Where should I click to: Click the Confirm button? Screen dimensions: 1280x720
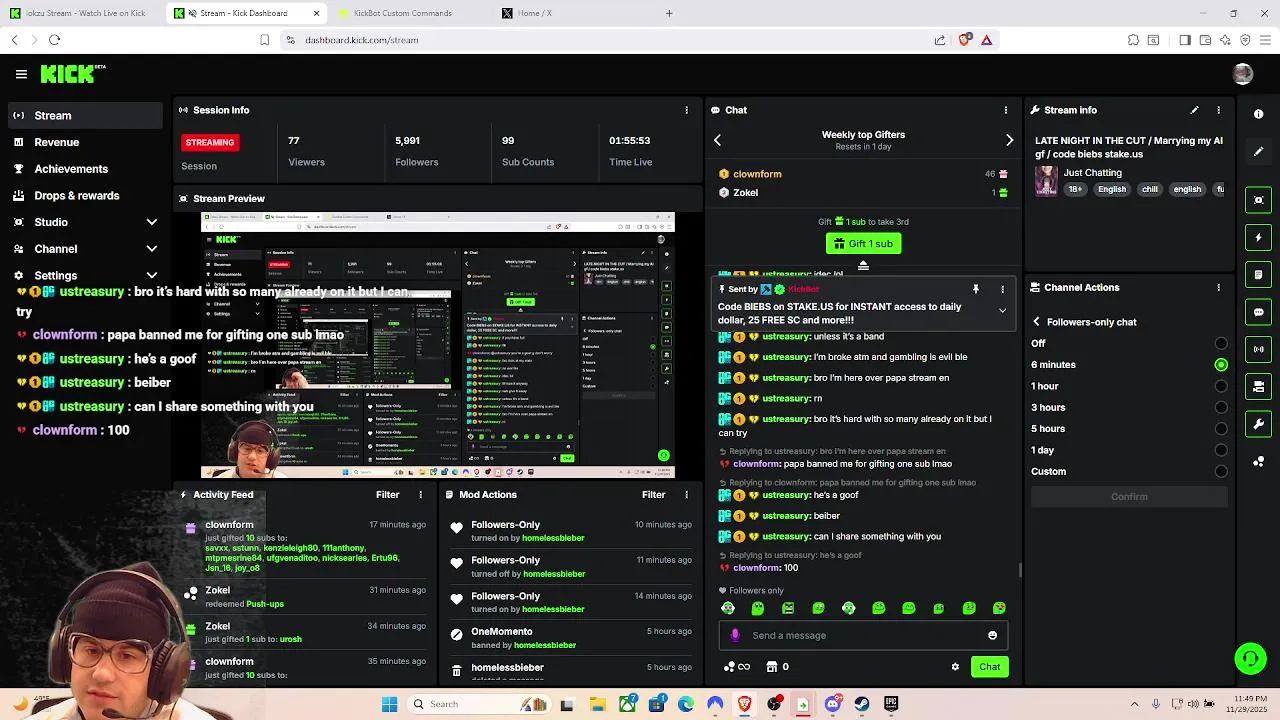[1129, 497]
